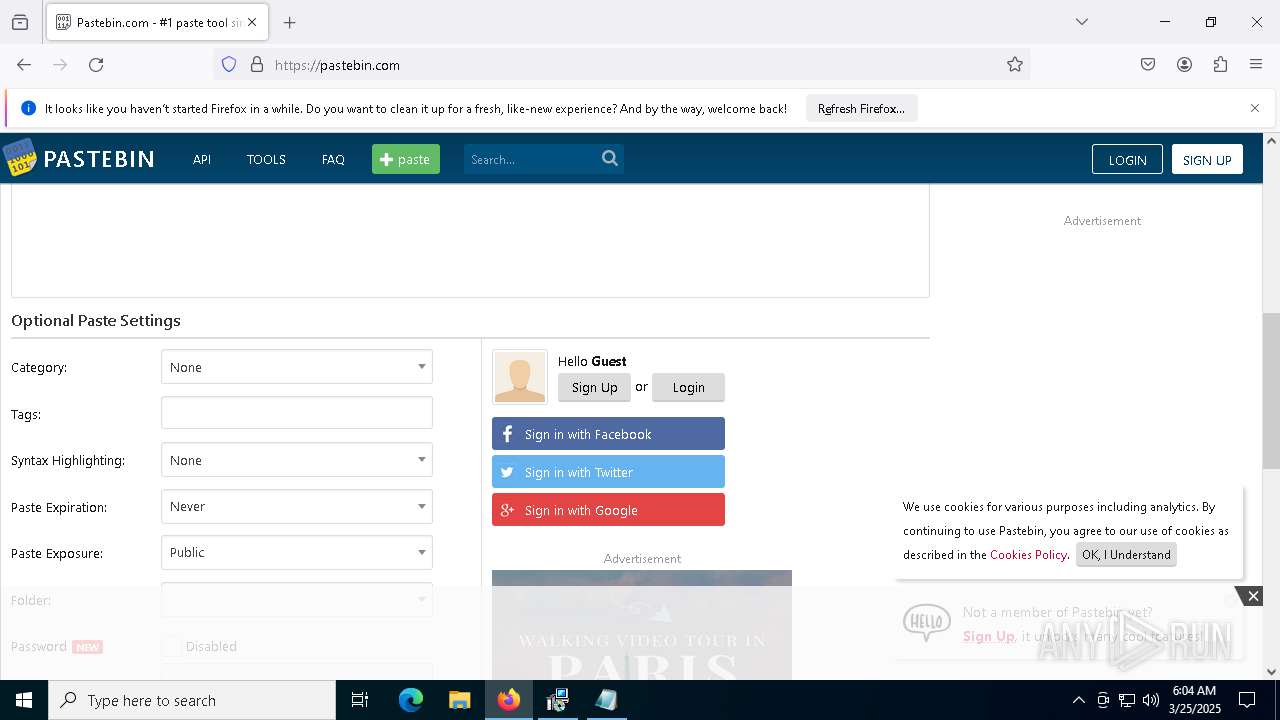The width and height of the screenshot is (1280, 720).
Task: Go back using the browser back arrow
Action: pyautogui.click(x=24, y=65)
